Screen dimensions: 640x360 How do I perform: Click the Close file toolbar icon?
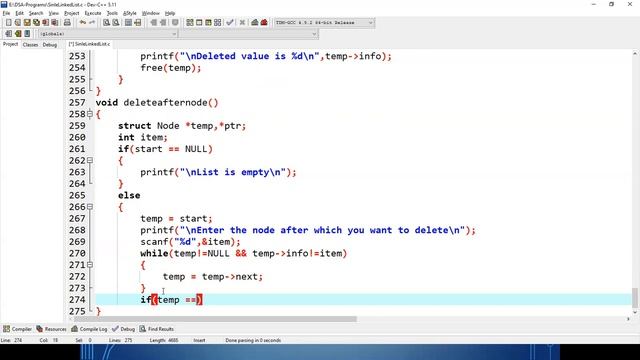point(45,22)
